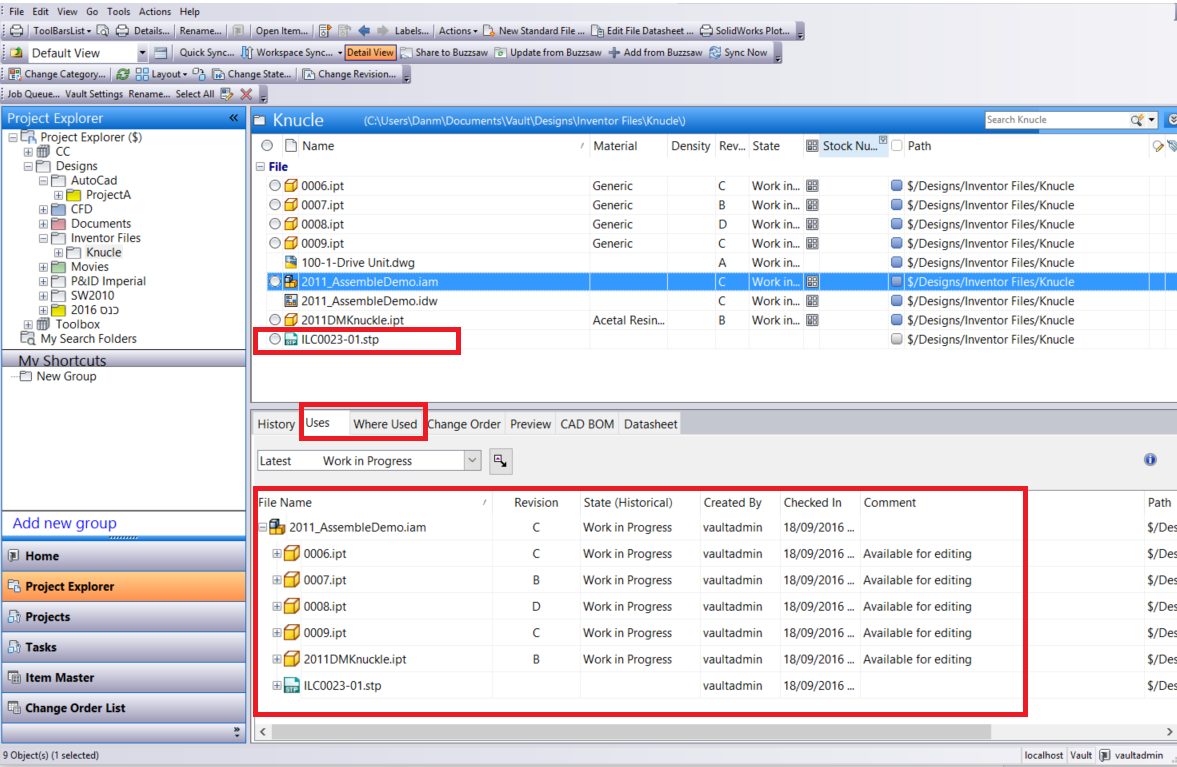Screen dimensions: 1177x767
Task: Click the printer icon before ToolBarsList
Action: [x=17, y=31]
